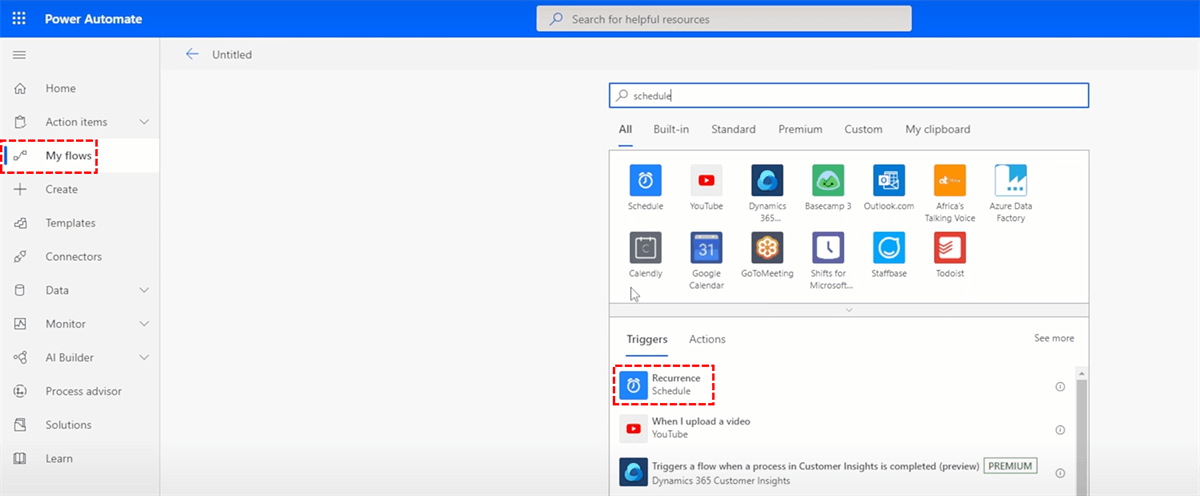The height and width of the screenshot is (496, 1200).
Task: Select the Calendly connector icon
Action: coord(645,247)
